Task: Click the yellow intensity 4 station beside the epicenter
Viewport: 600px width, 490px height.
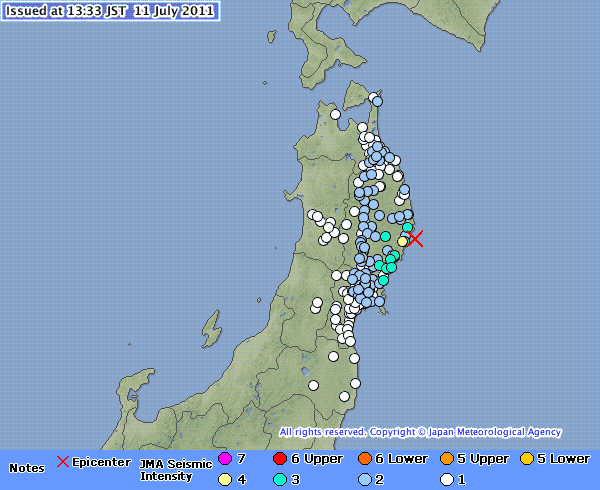Action: pos(402,241)
